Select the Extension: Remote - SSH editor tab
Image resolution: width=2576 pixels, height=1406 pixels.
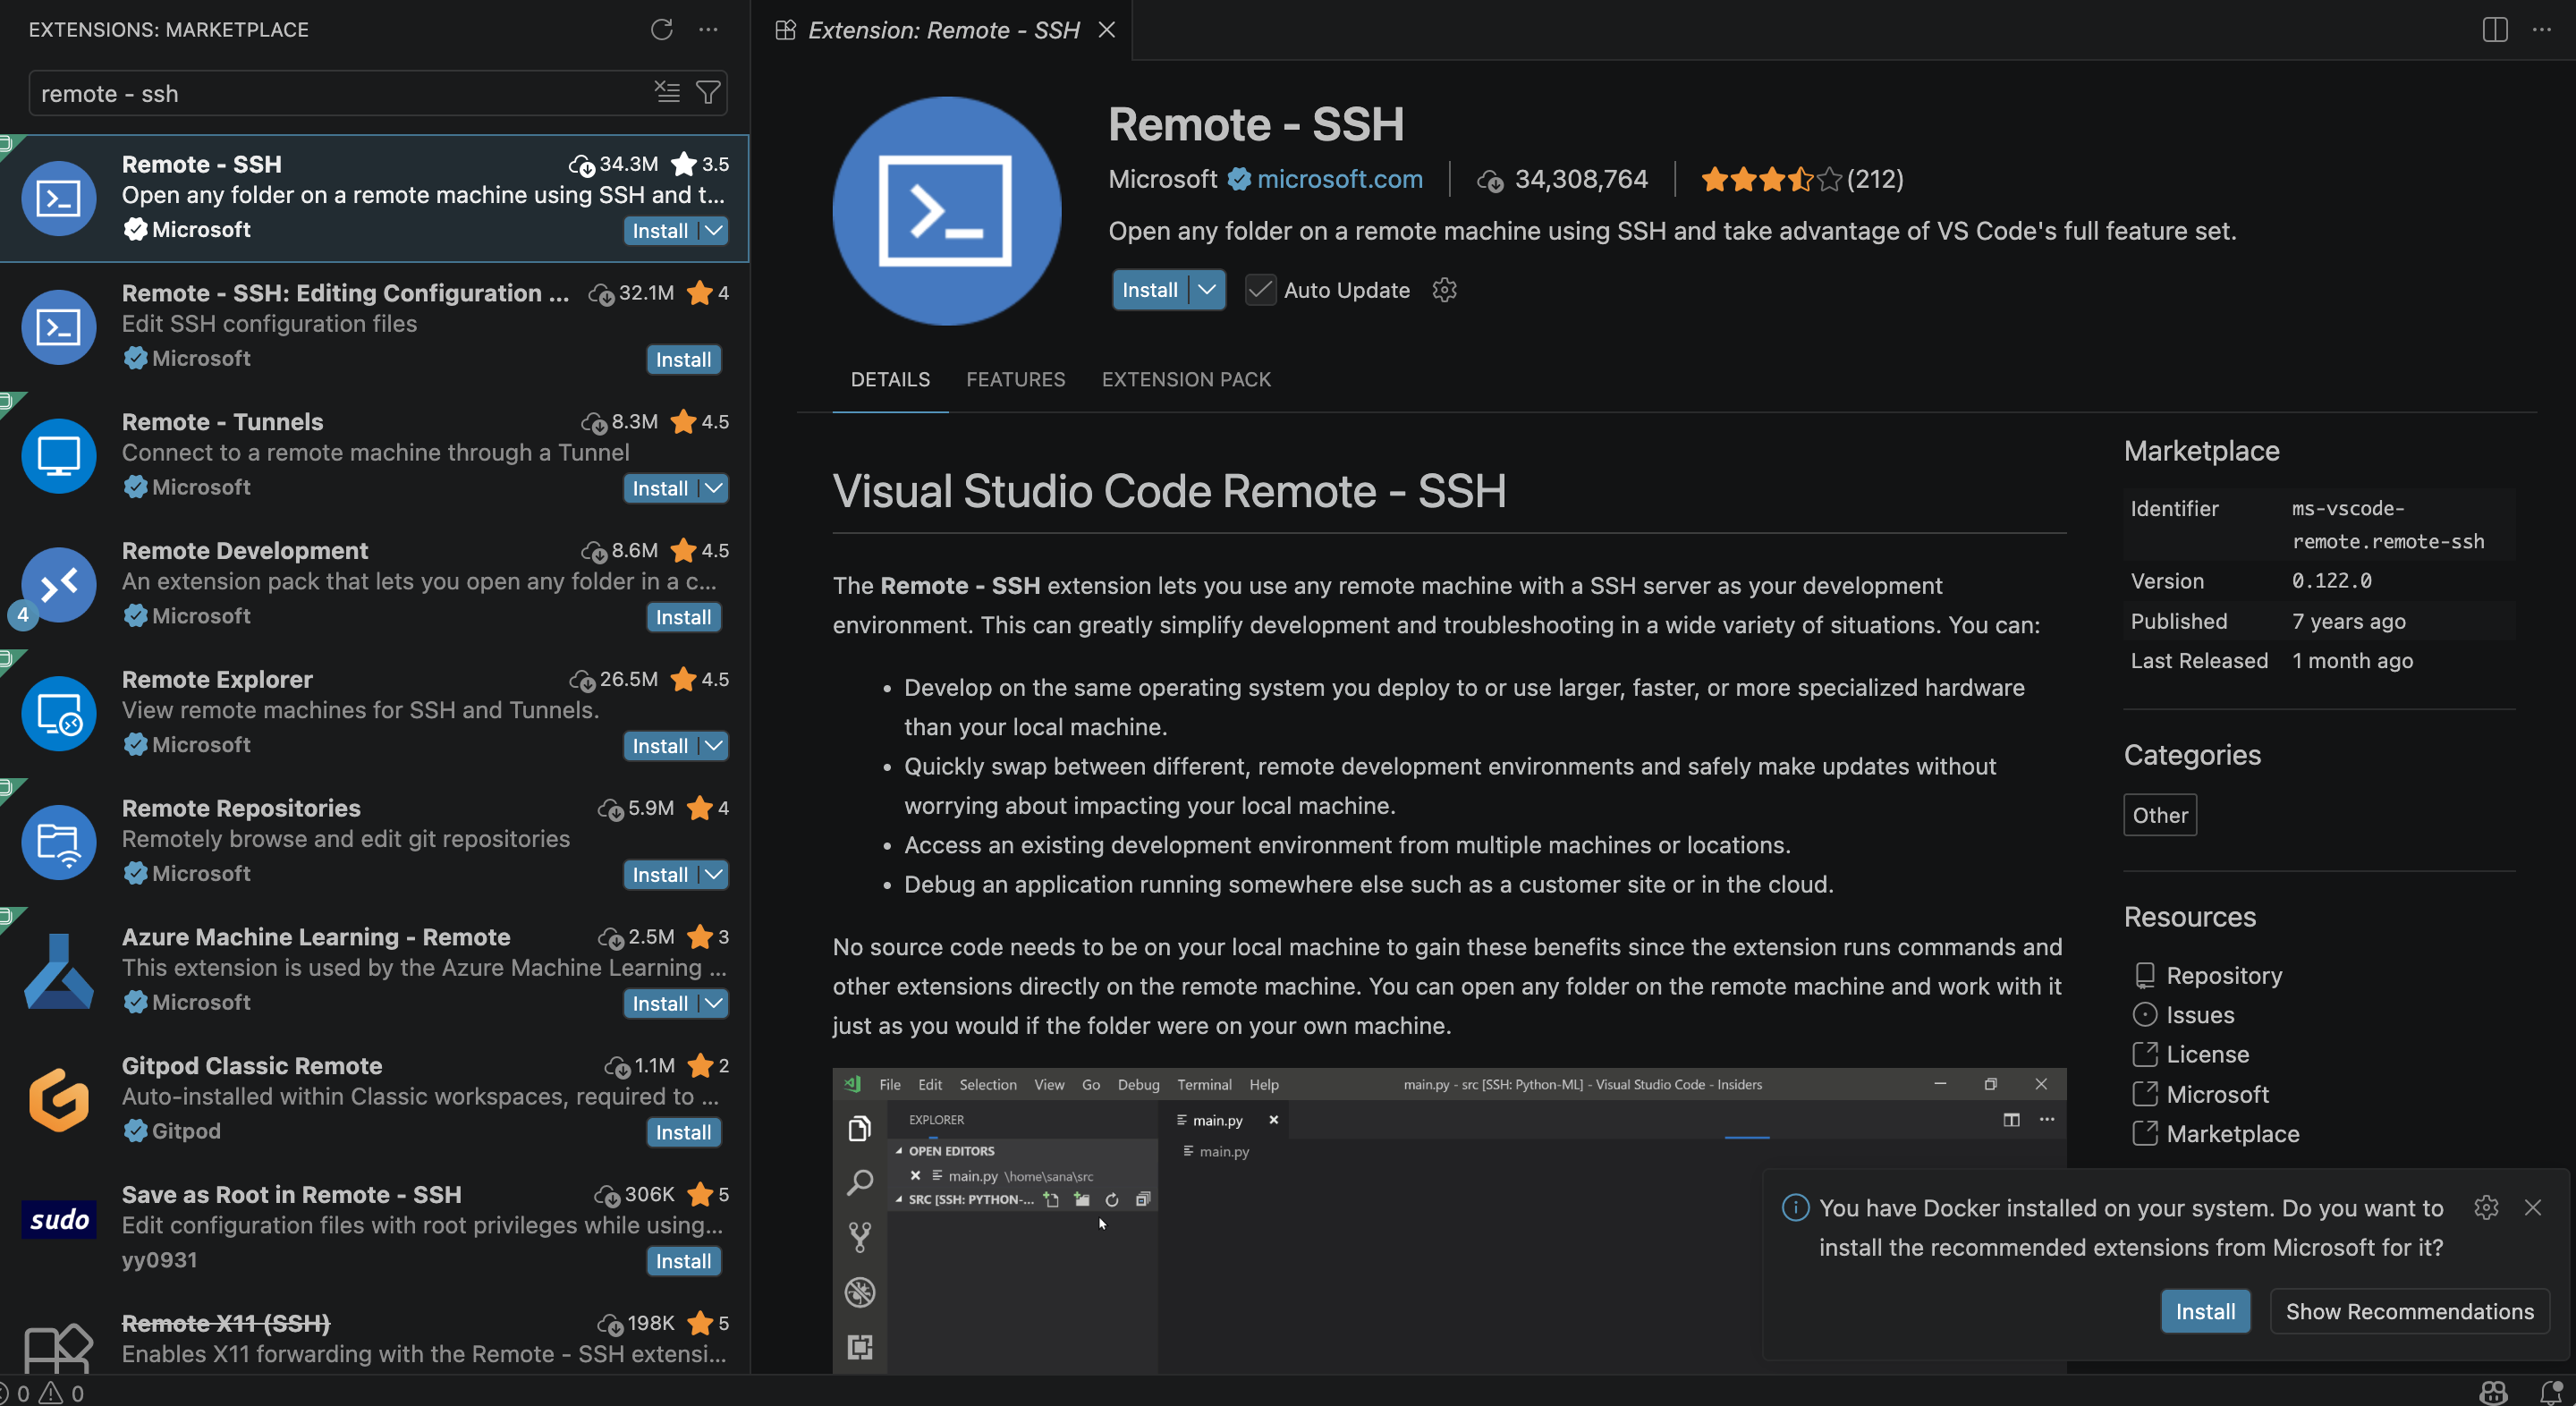click(x=943, y=30)
